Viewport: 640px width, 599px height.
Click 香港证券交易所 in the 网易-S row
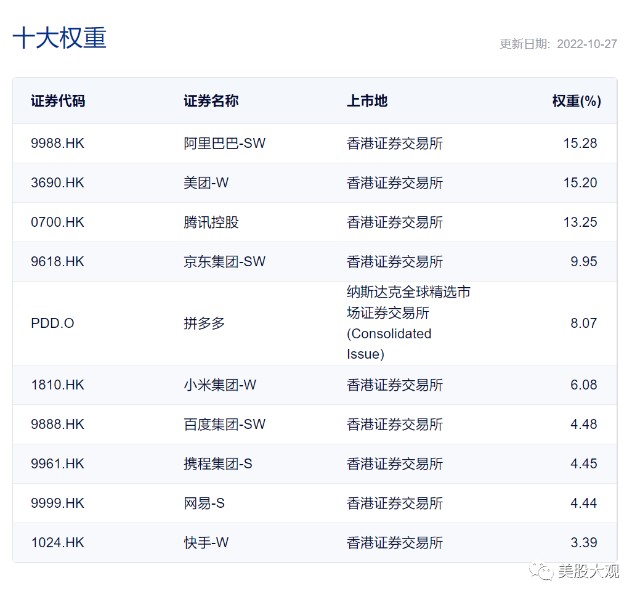tap(395, 503)
